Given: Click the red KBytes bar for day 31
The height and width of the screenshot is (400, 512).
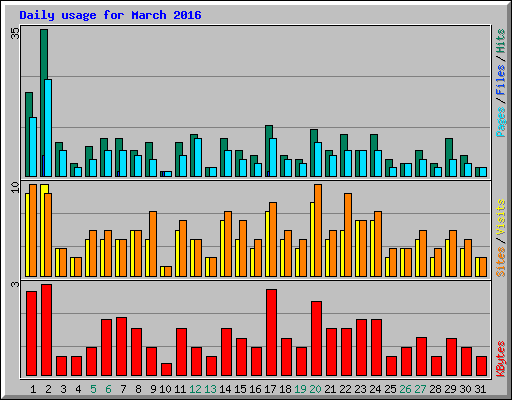Looking at the screenshot, I should 481,366.
